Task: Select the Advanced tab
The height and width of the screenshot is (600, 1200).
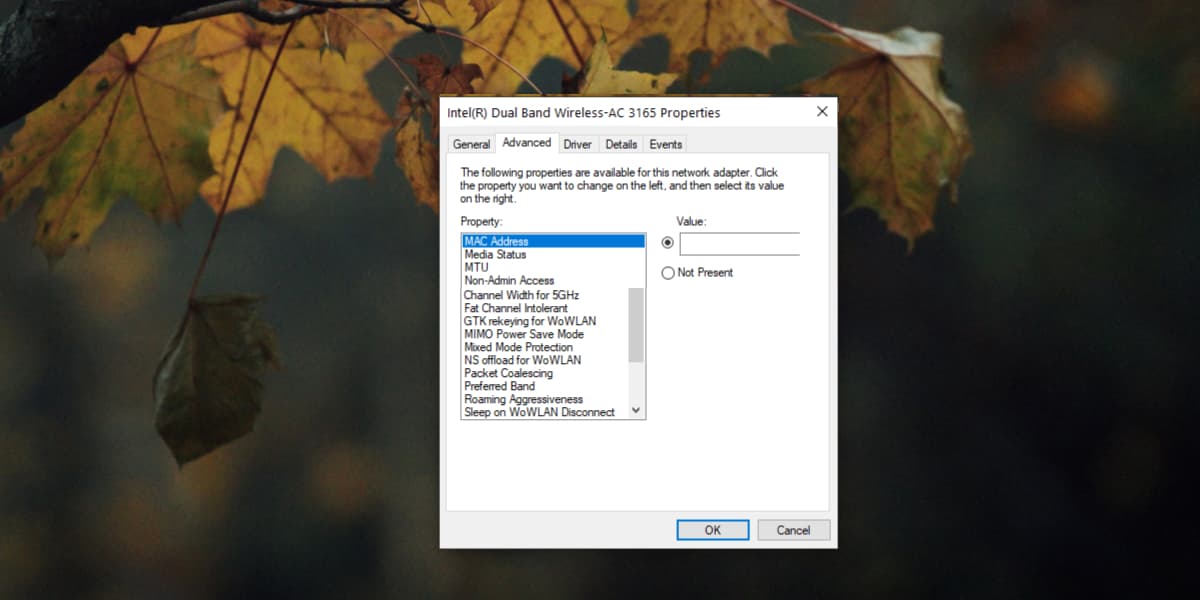Action: [527, 143]
